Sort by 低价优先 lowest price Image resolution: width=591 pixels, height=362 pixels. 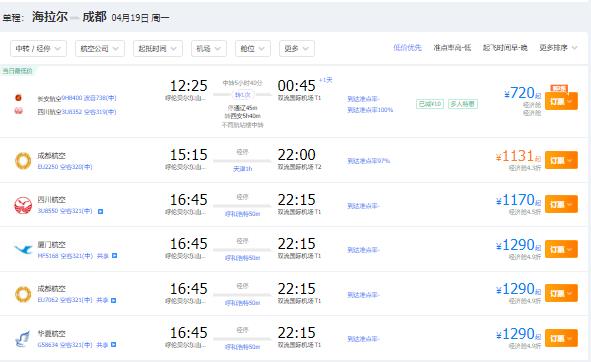click(407, 48)
